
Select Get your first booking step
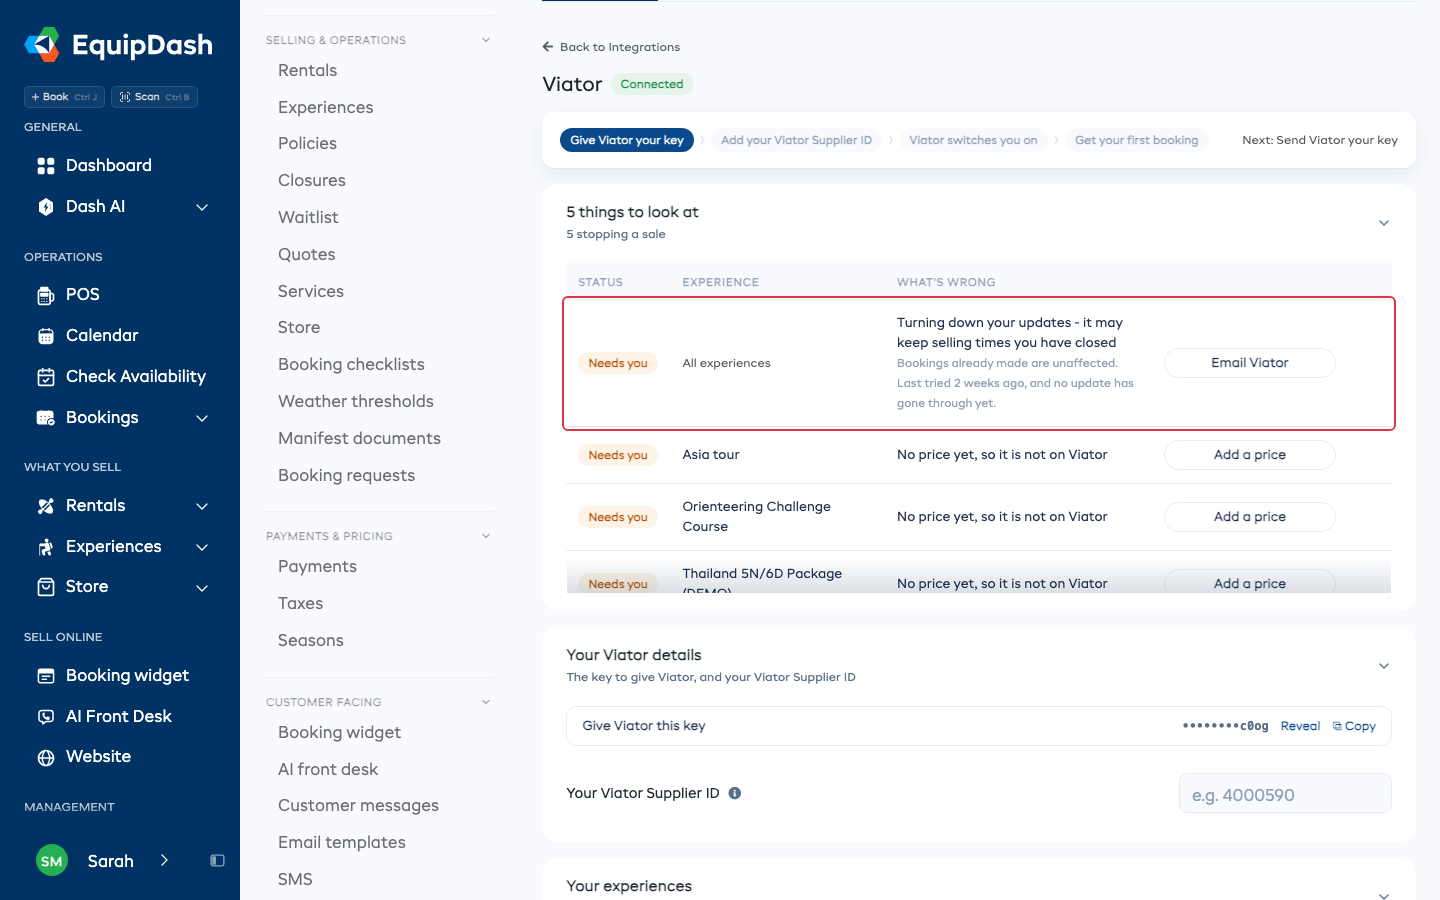(x=1136, y=140)
